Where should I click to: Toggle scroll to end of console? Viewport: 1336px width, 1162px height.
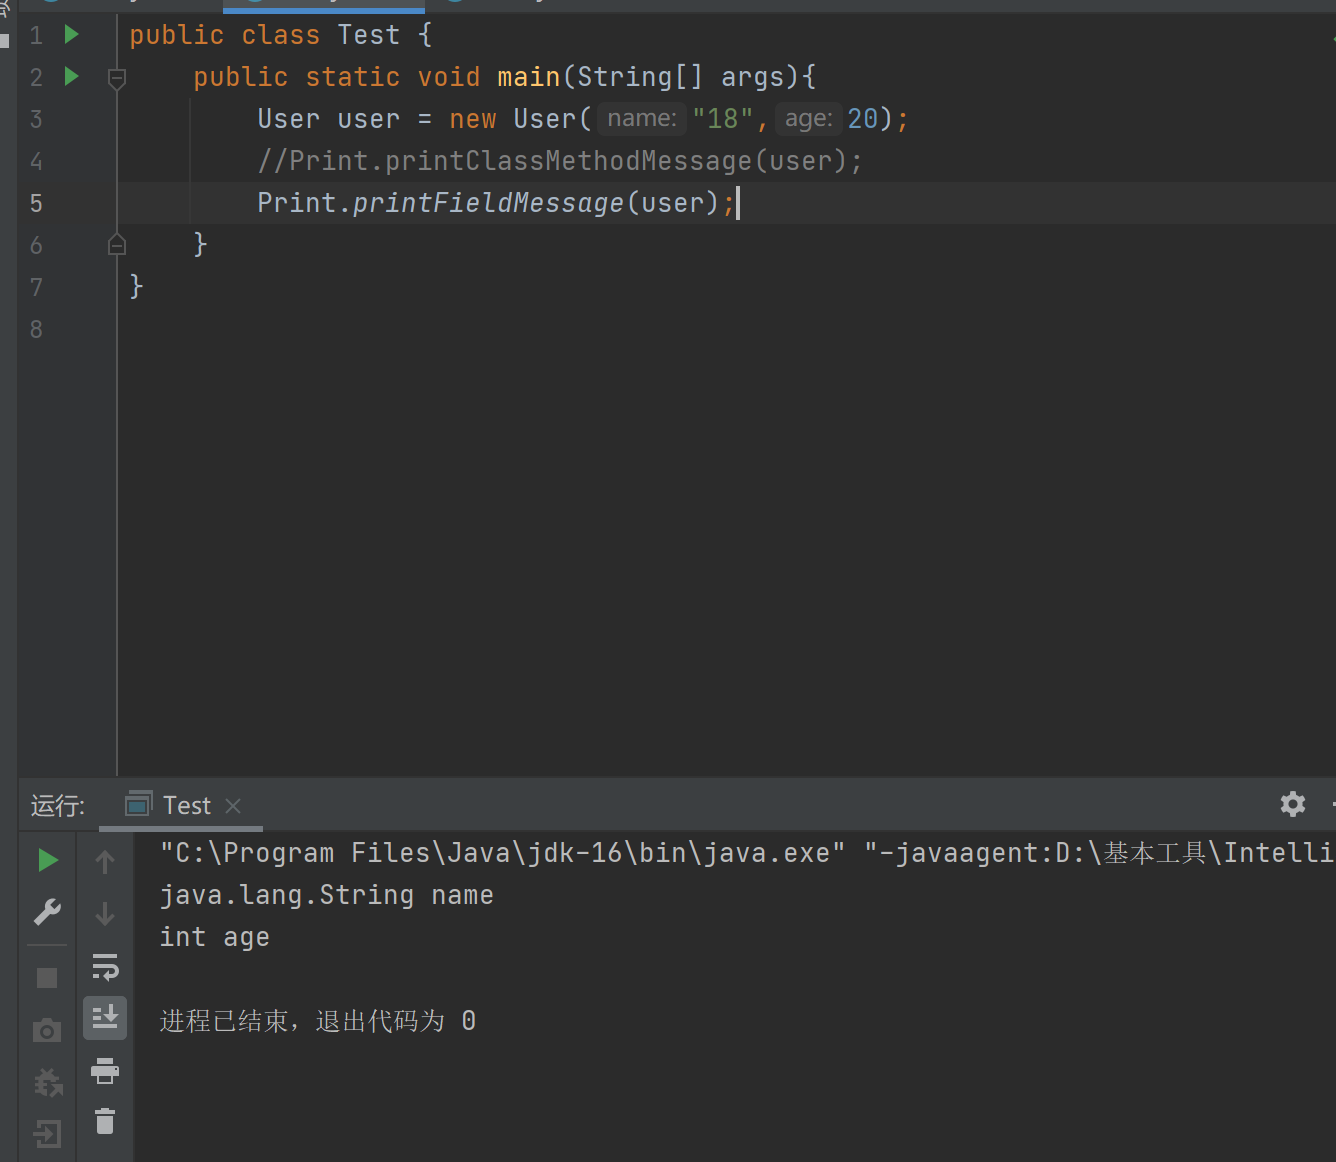(x=105, y=1018)
